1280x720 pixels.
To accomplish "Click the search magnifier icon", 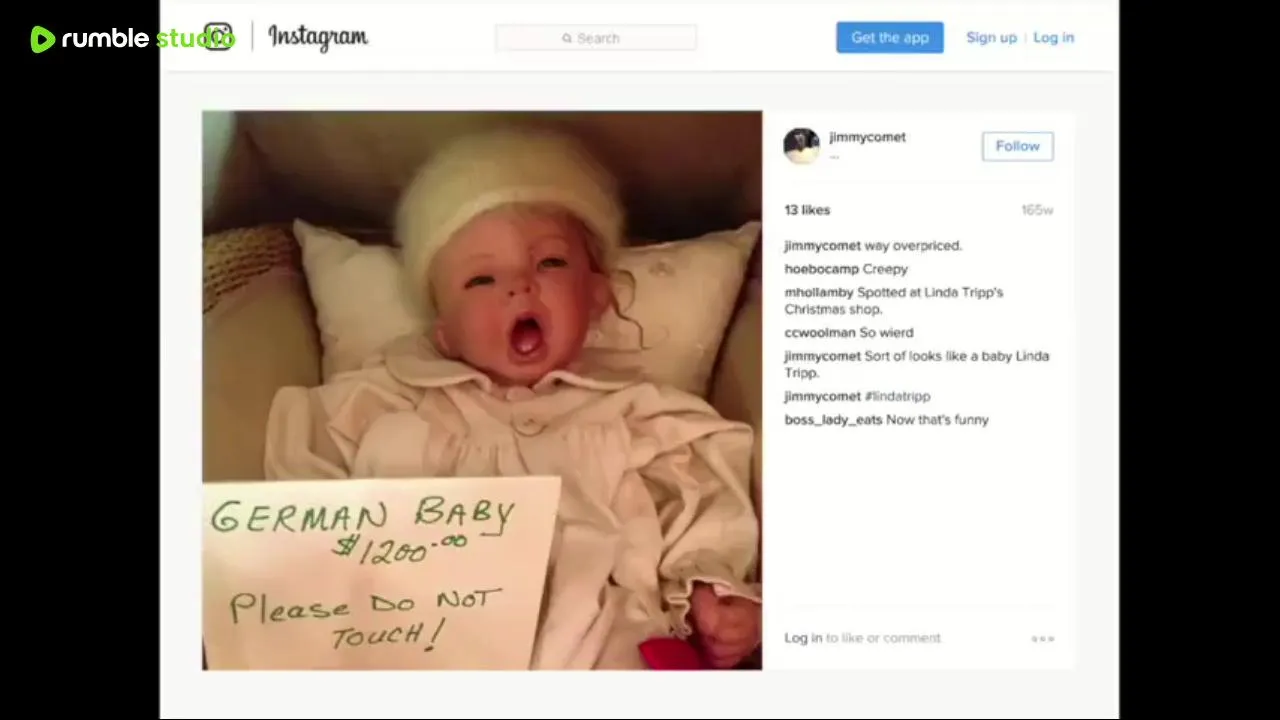I will point(567,38).
